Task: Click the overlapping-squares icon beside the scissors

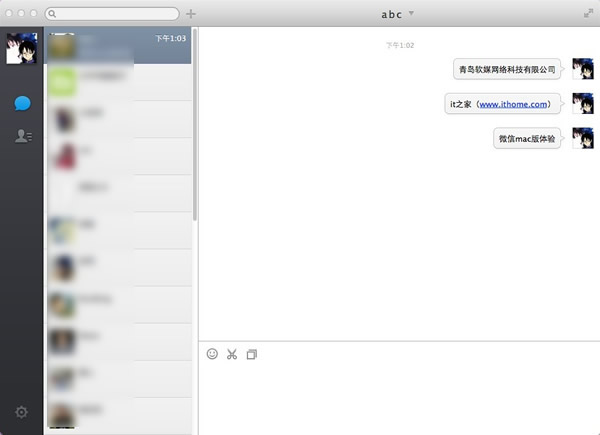Action: [252, 354]
